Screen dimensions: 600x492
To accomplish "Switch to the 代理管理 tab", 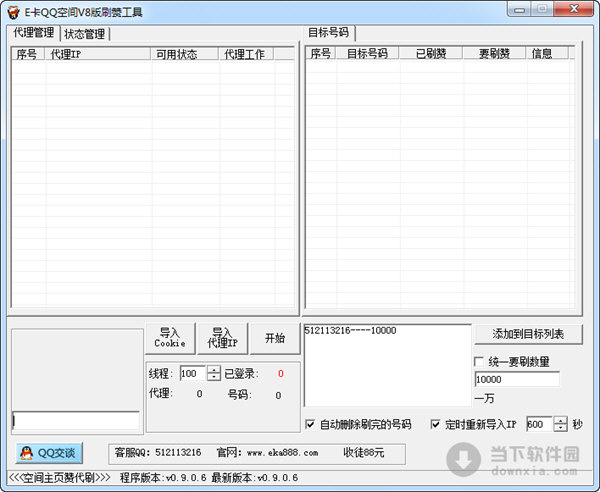I will pyautogui.click(x=34, y=33).
